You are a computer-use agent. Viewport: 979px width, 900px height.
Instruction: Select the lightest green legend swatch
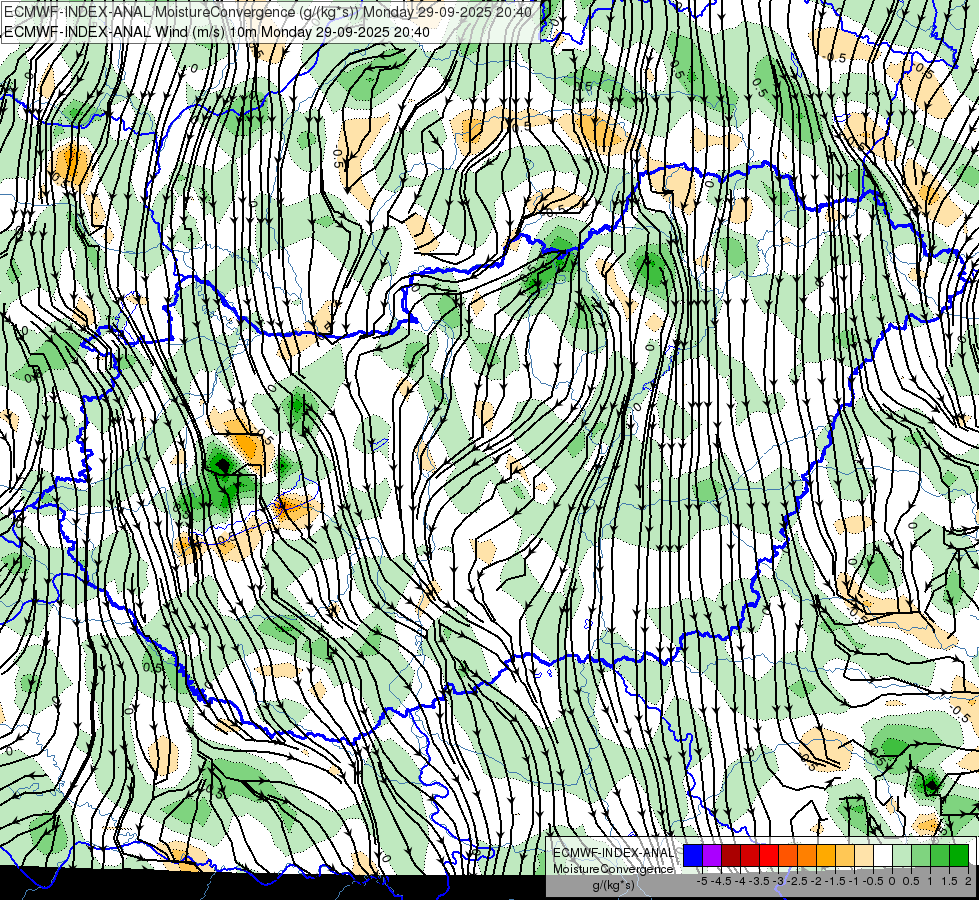click(902, 855)
